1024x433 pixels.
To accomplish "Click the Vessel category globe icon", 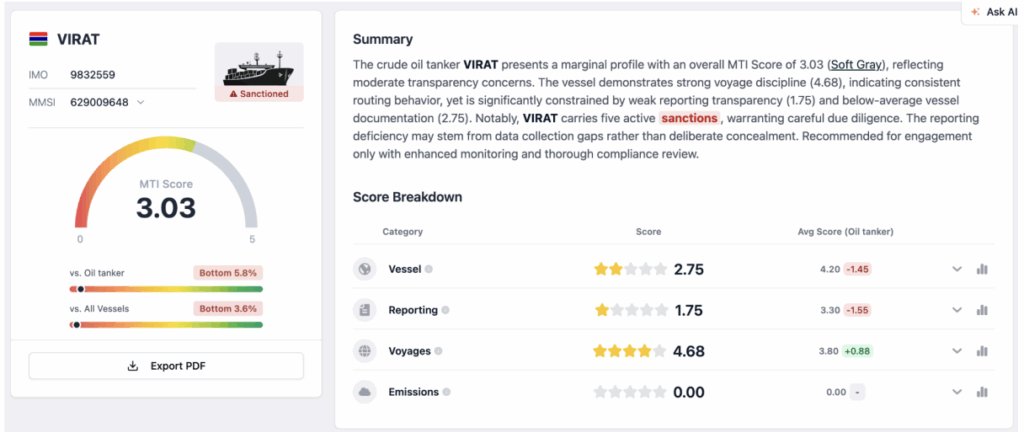I will (x=364, y=269).
